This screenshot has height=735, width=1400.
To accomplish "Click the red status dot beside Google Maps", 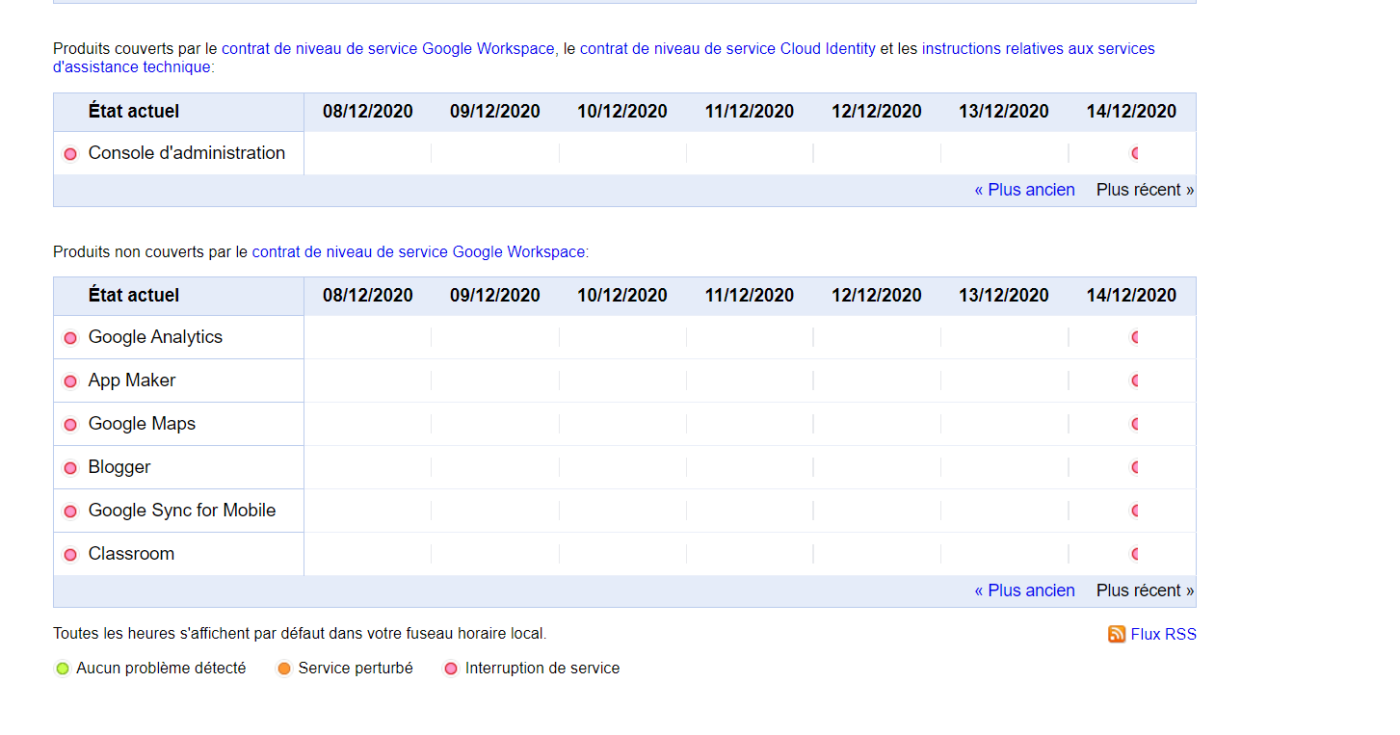I will [70, 425].
